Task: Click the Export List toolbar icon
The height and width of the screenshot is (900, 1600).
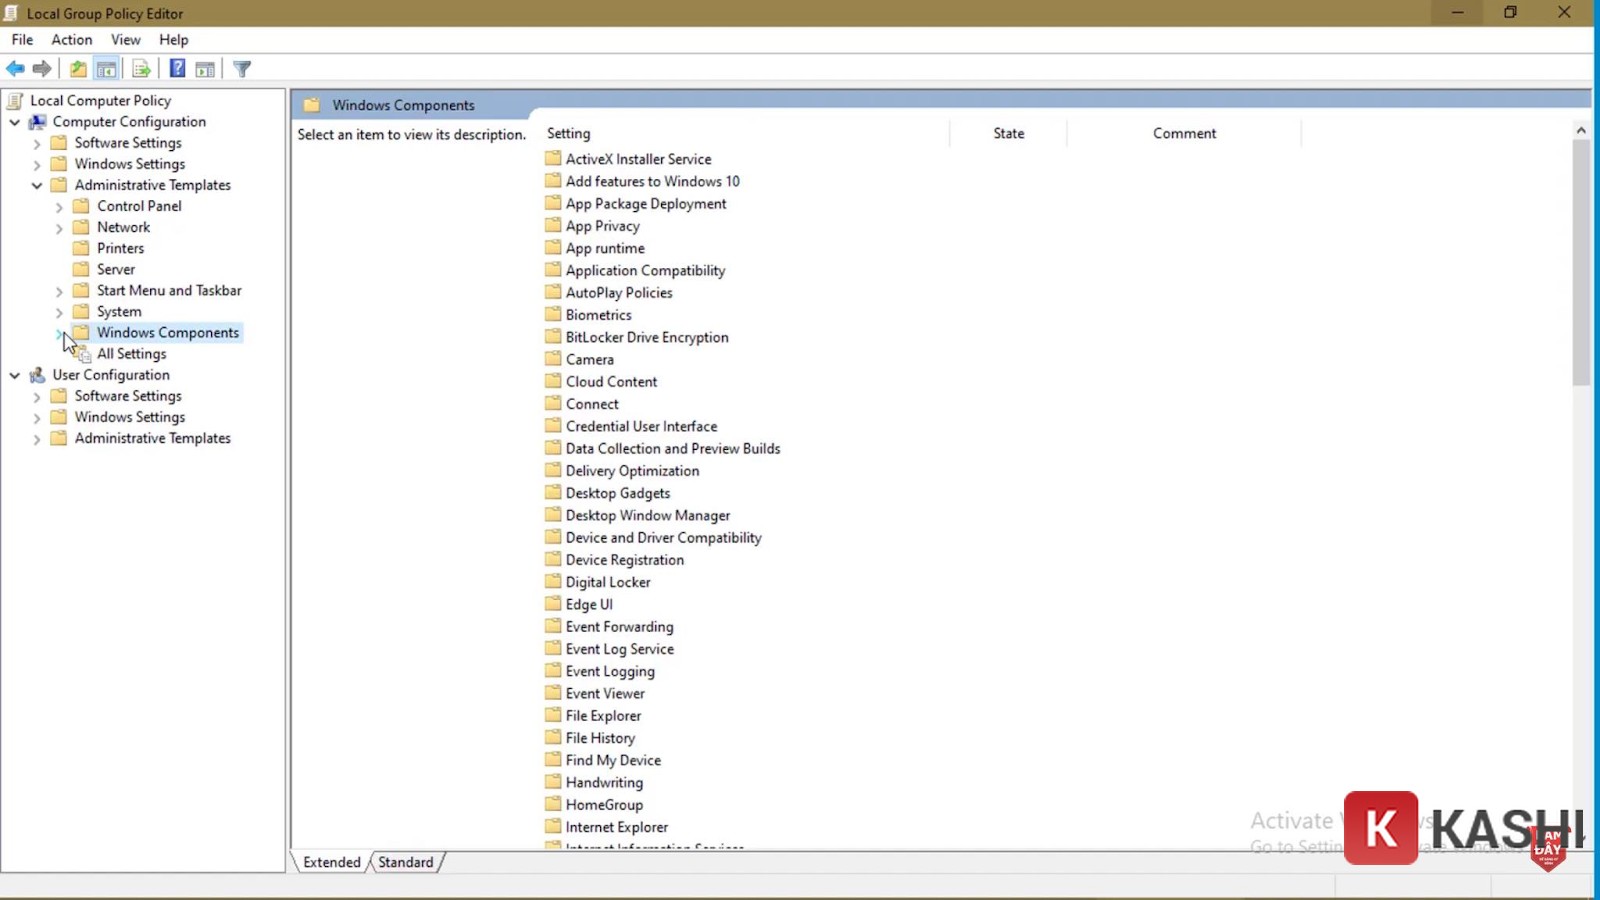Action: [x=141, y=68]
